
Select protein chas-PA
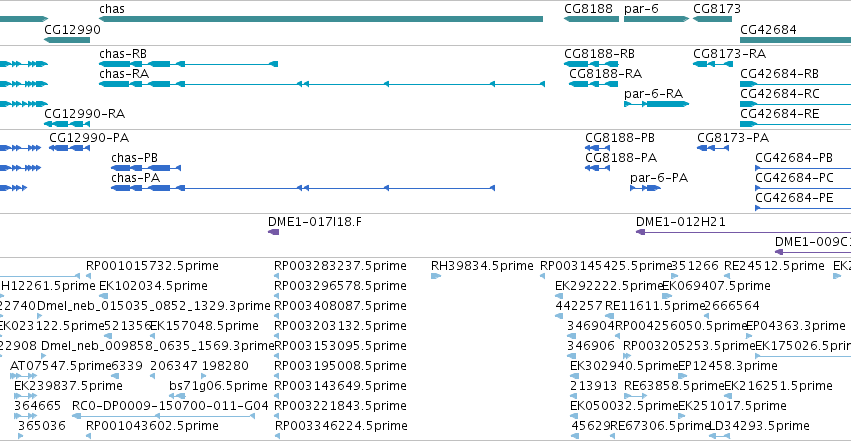pos(135,178)
